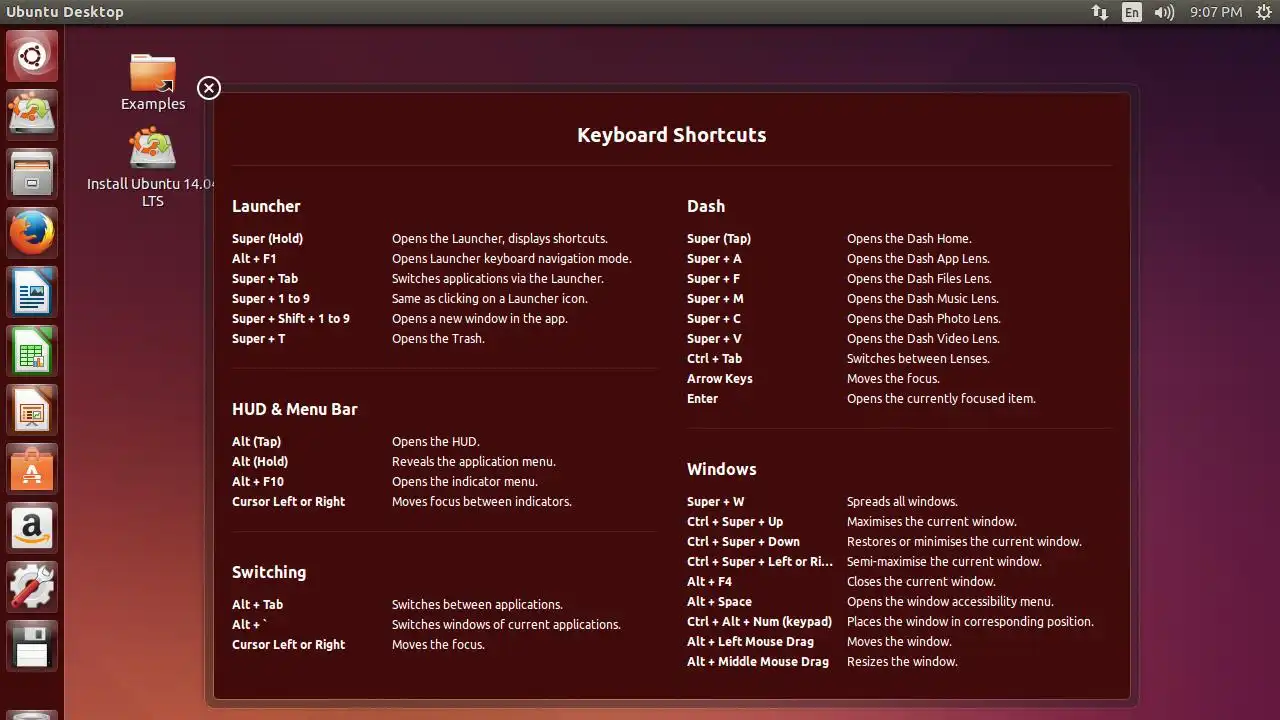
Task: Open the Amazon launcher icon
Action: pos(33,527)
